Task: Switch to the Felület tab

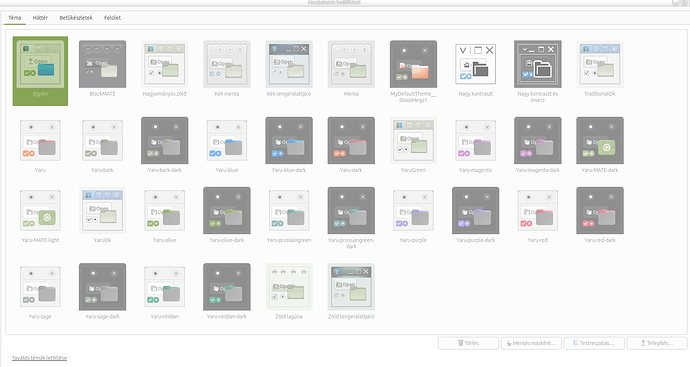Action: (x=113, y=18)
